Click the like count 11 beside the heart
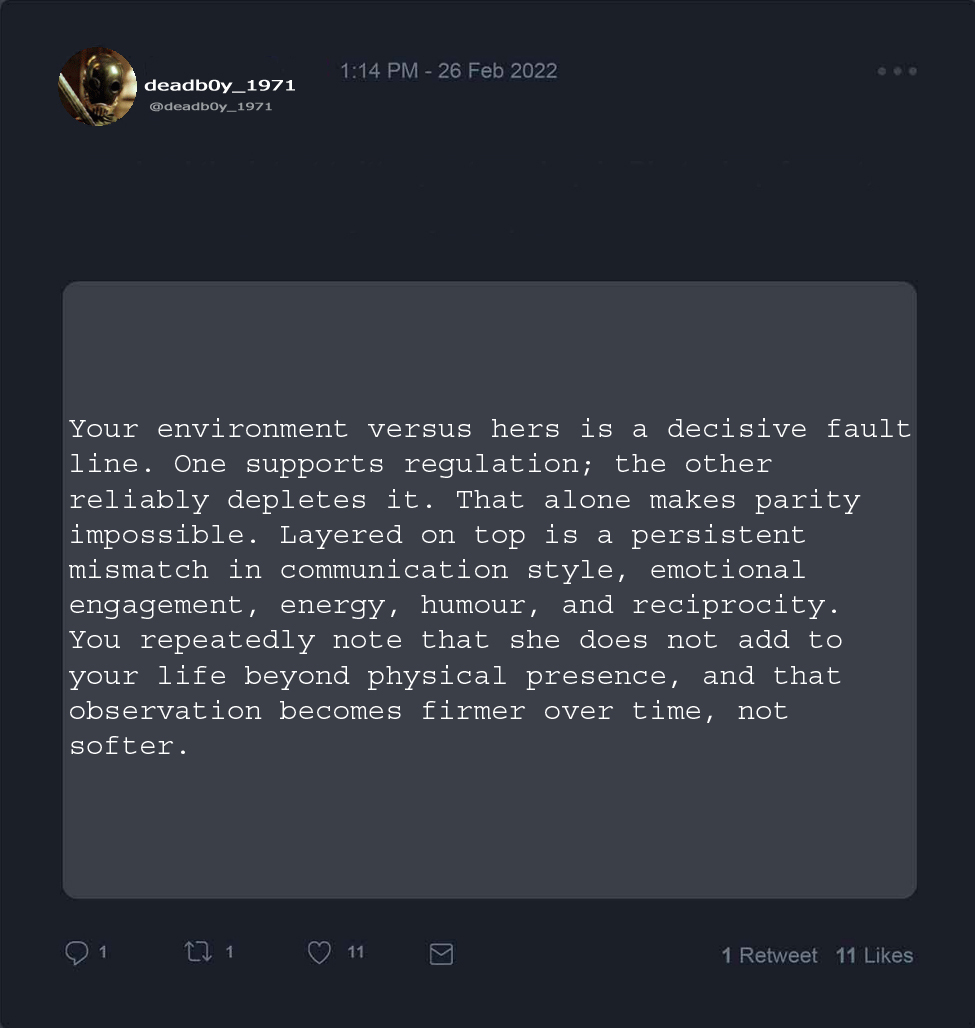This screenshot has width=975, height=1028. (x=355, y=952)
